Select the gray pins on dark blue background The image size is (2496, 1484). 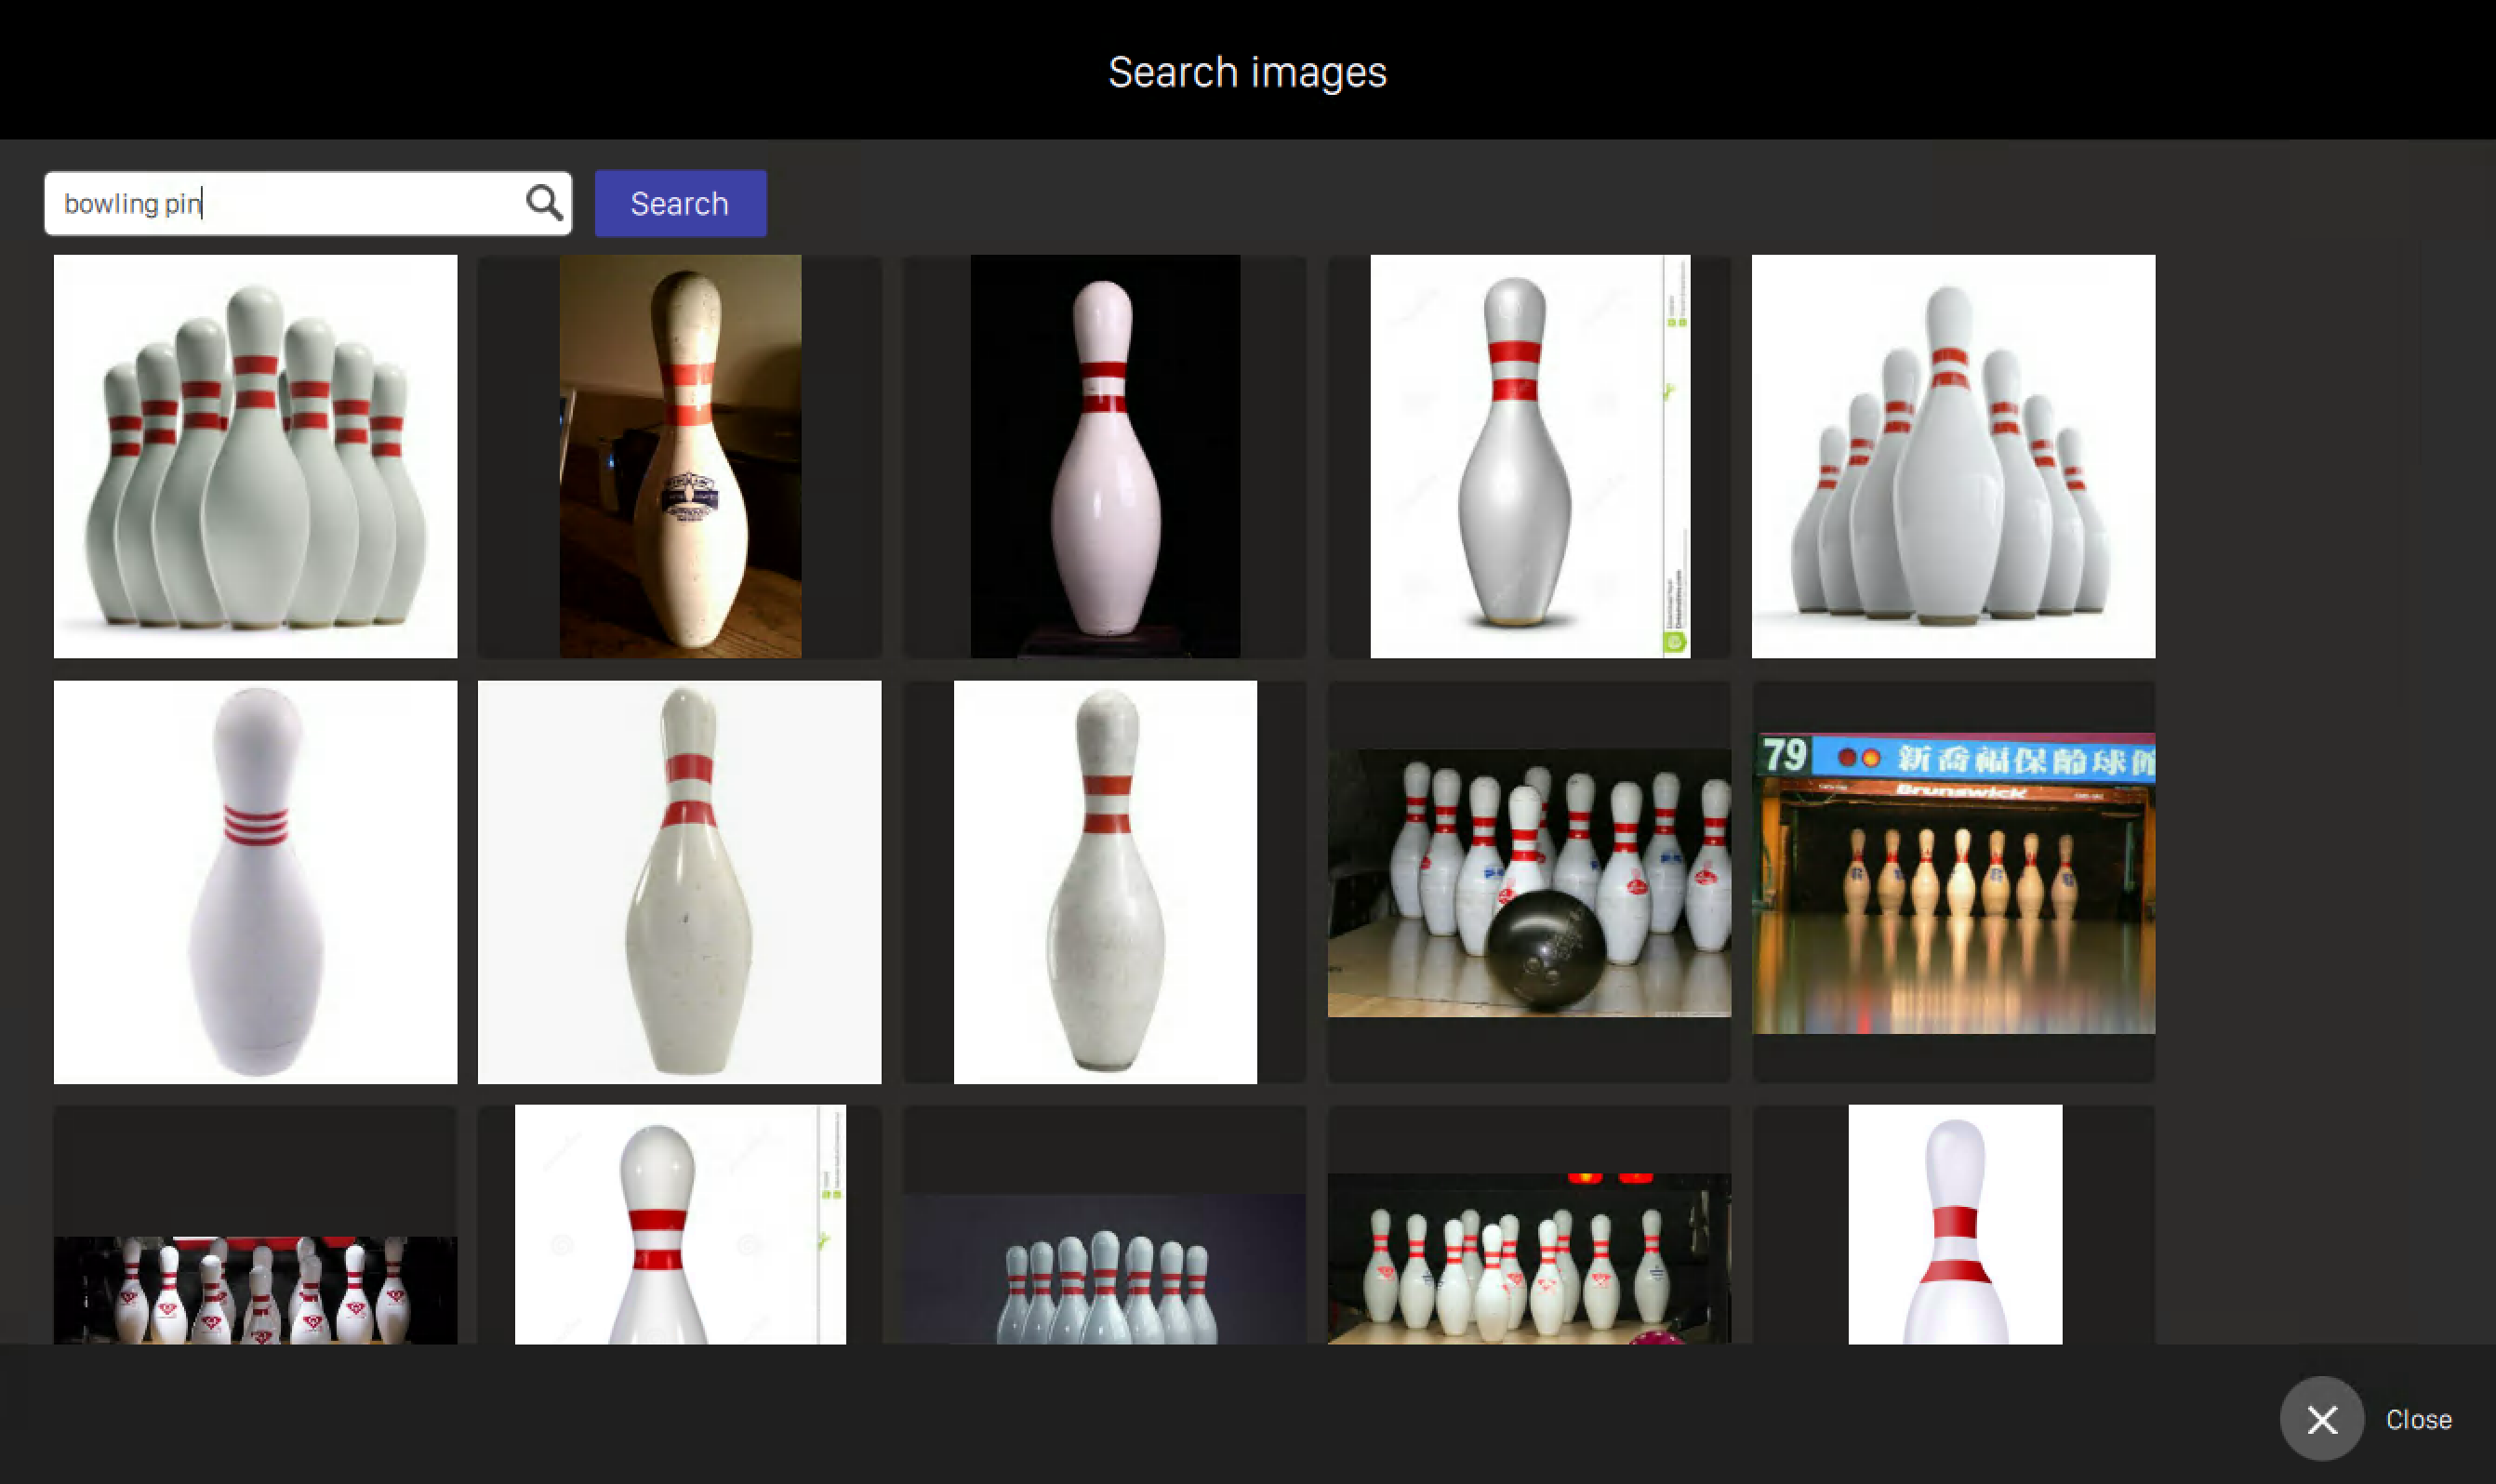tap(1104, 1268)
